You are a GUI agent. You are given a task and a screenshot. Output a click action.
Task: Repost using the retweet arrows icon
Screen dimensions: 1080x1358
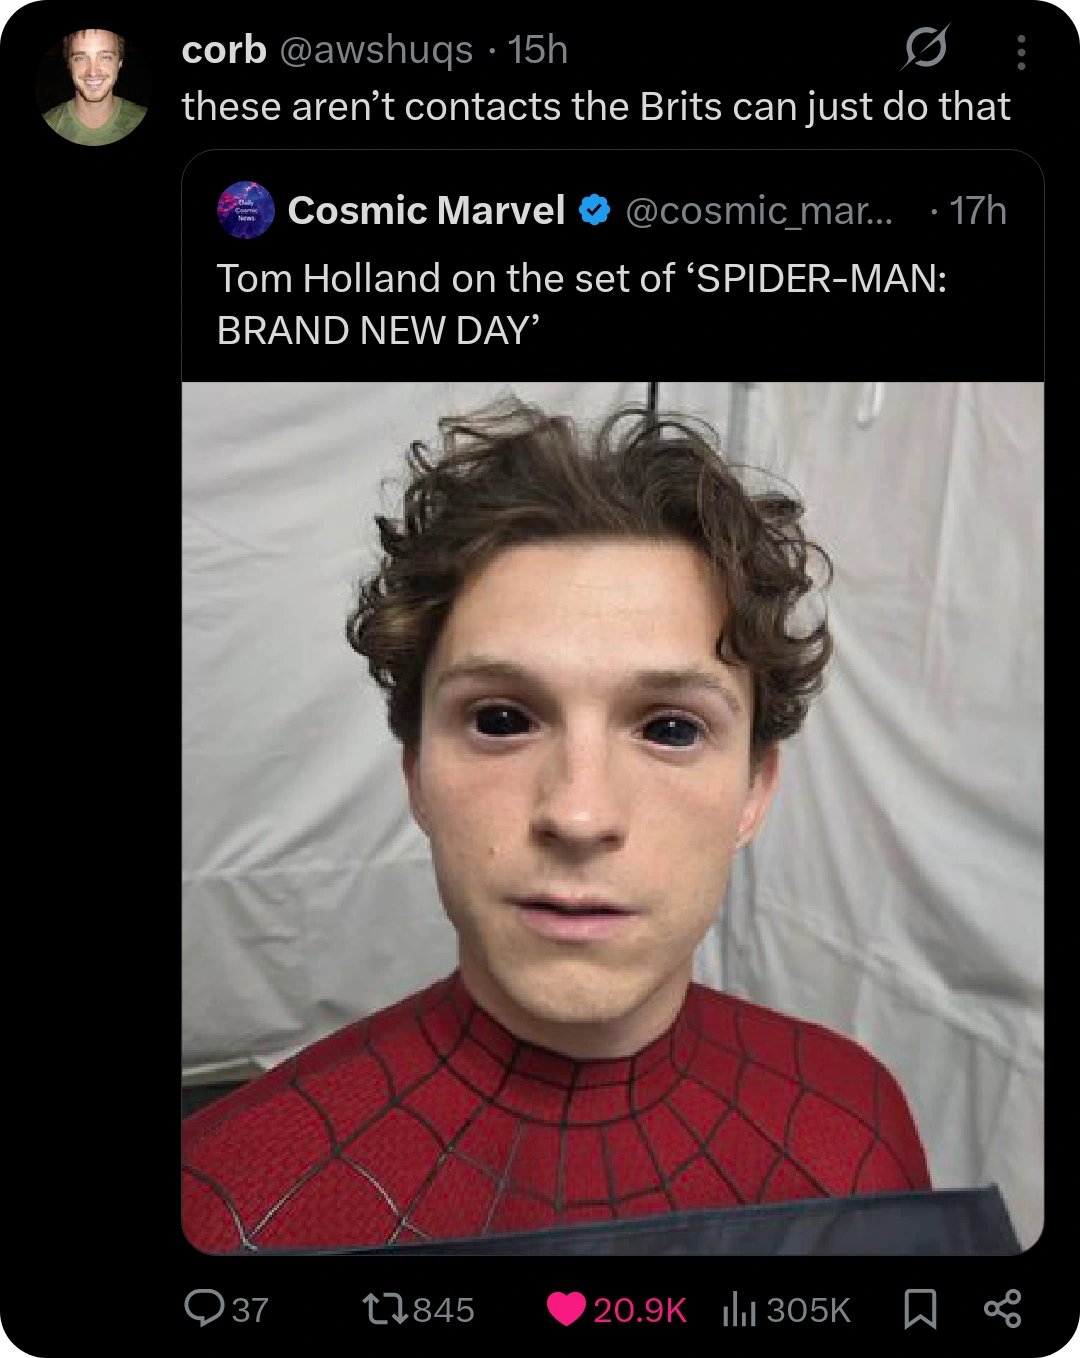pos(384,1309)
